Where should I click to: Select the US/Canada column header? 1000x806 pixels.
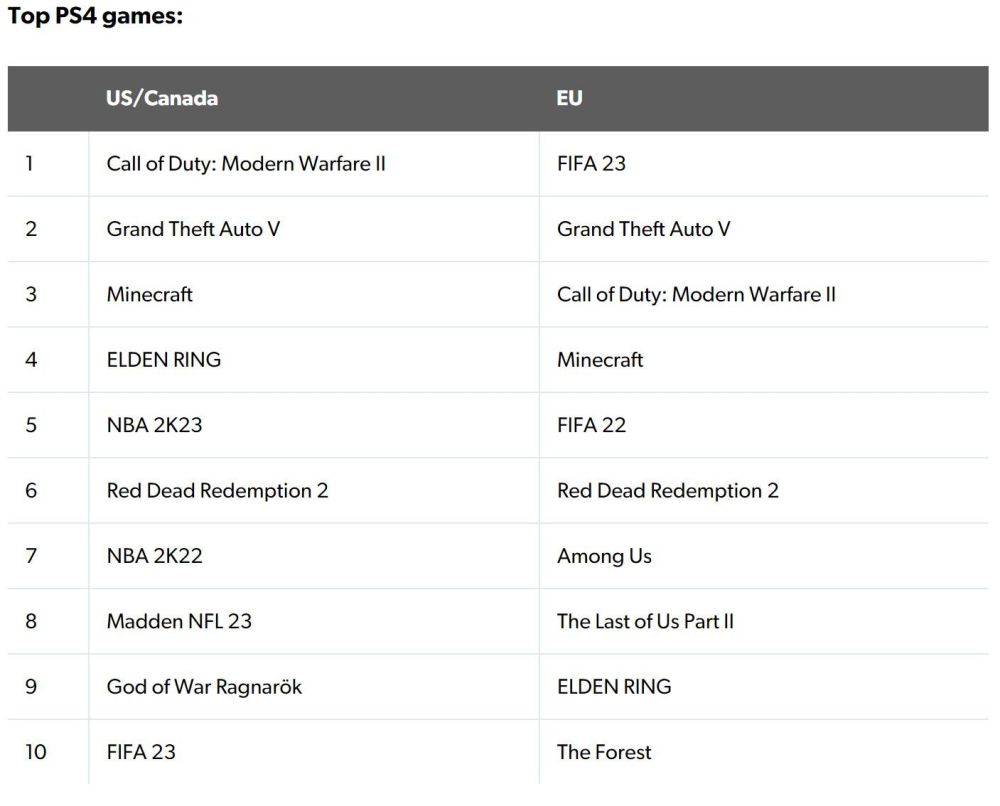162,98
